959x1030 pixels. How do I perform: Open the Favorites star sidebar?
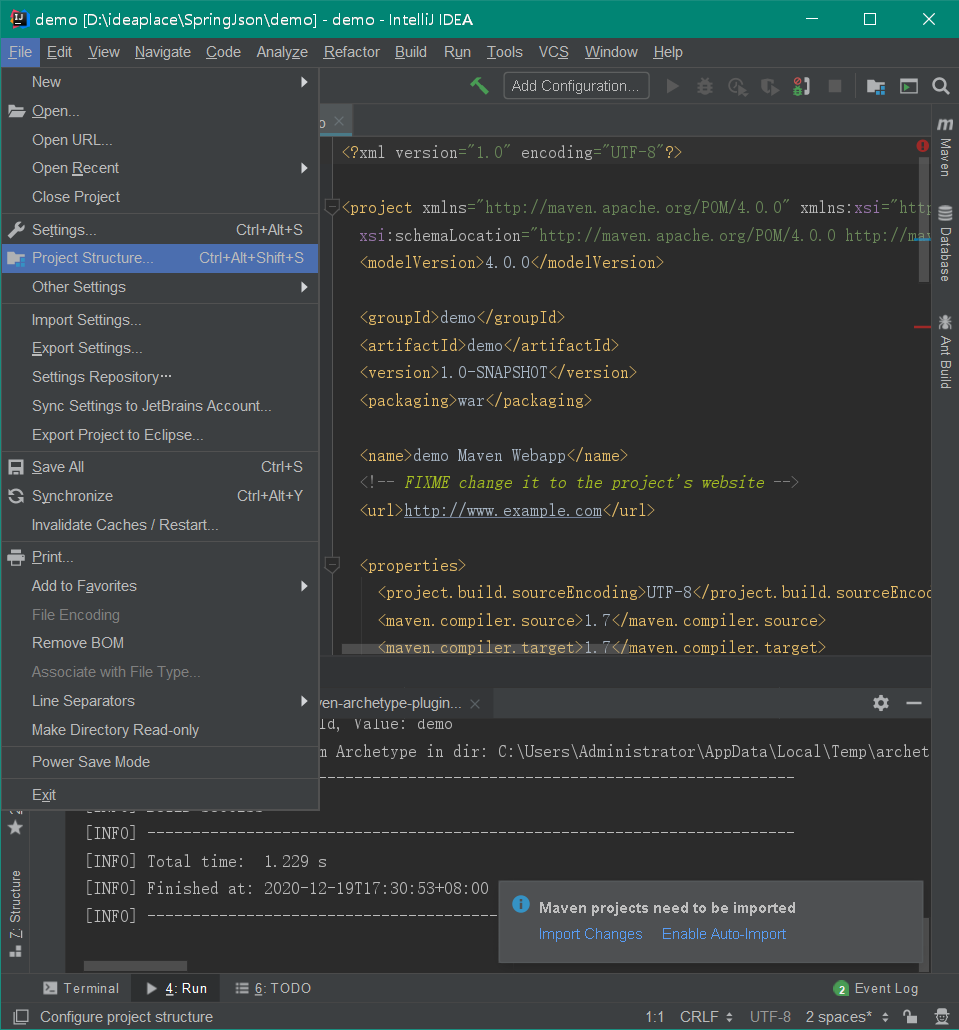pos(15,827)
